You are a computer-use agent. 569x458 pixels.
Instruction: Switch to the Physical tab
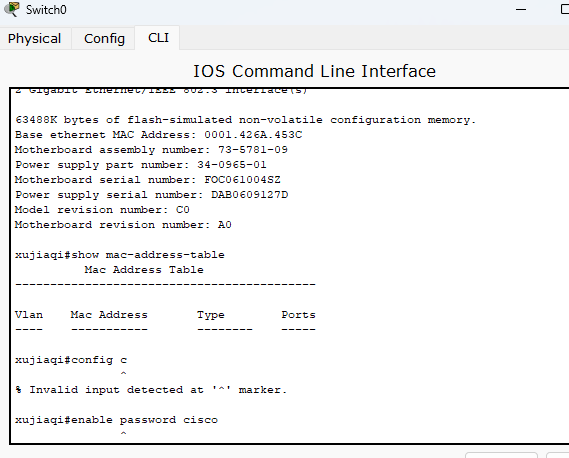34,38
